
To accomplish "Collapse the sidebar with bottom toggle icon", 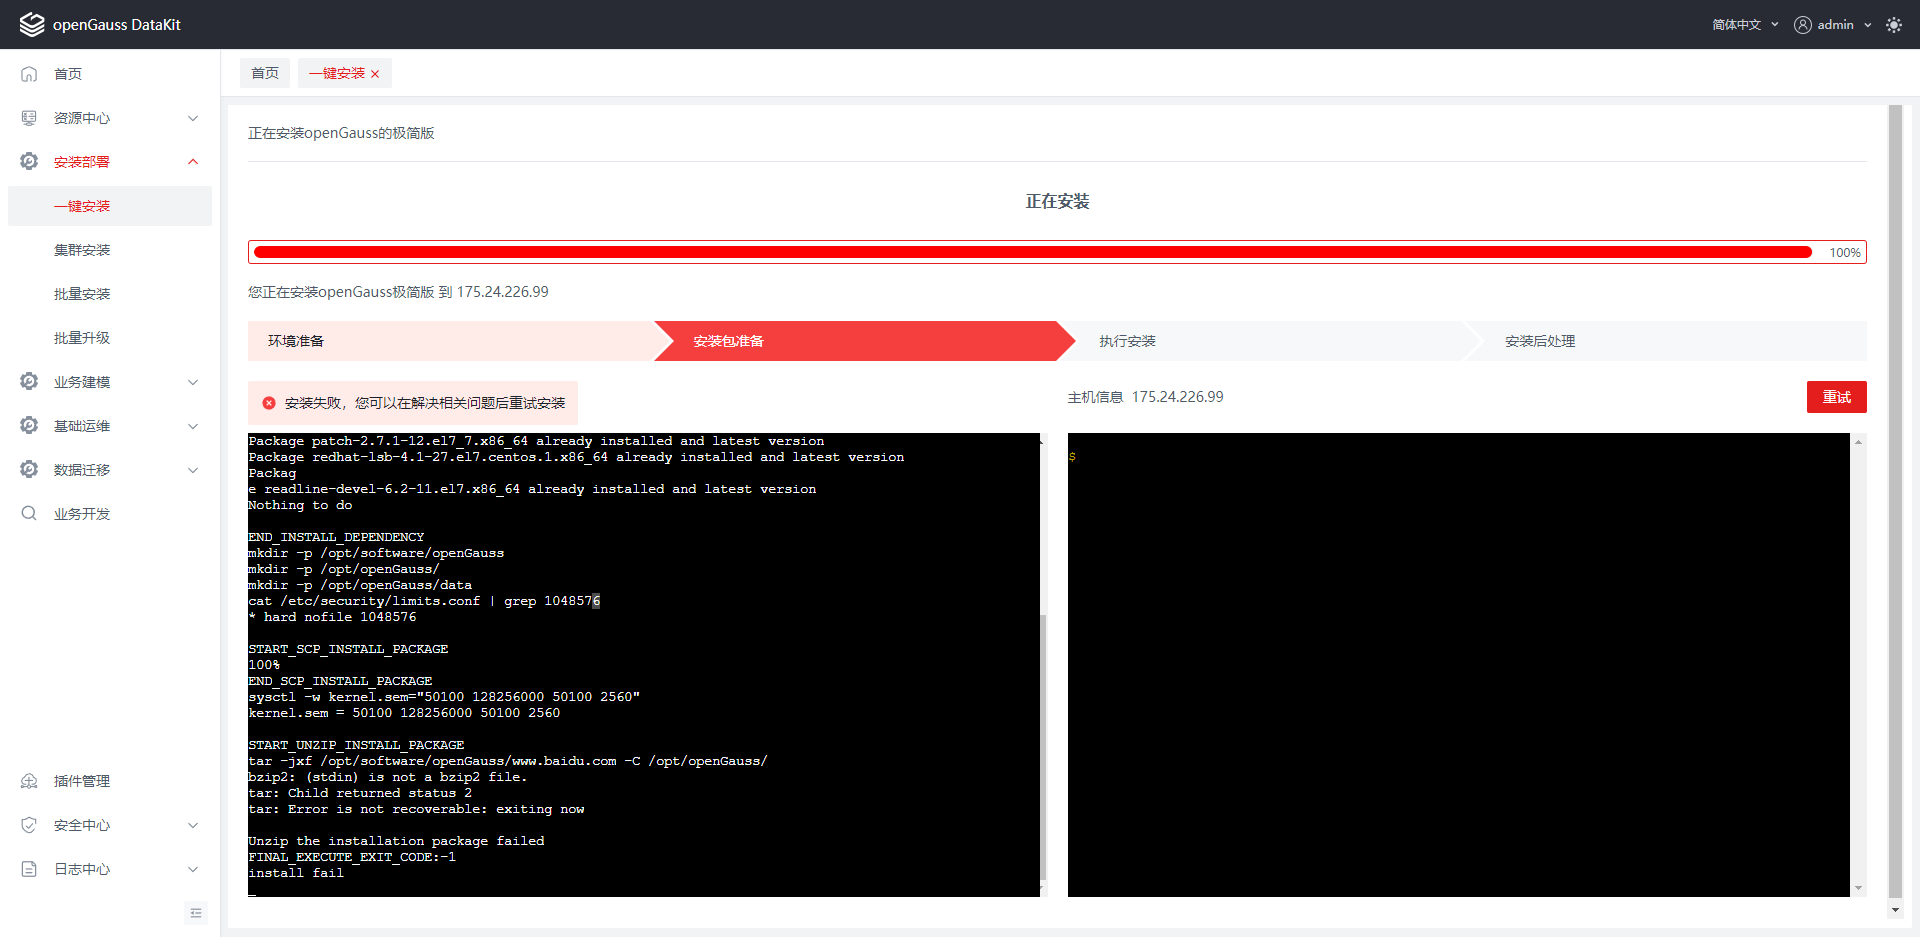I will (196, 912).
